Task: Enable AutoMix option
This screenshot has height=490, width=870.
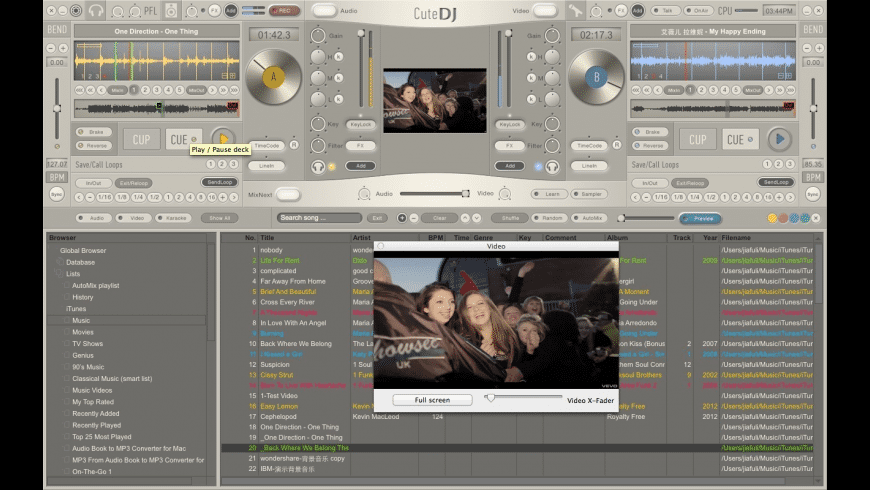Action: click(x=589, y=218)
